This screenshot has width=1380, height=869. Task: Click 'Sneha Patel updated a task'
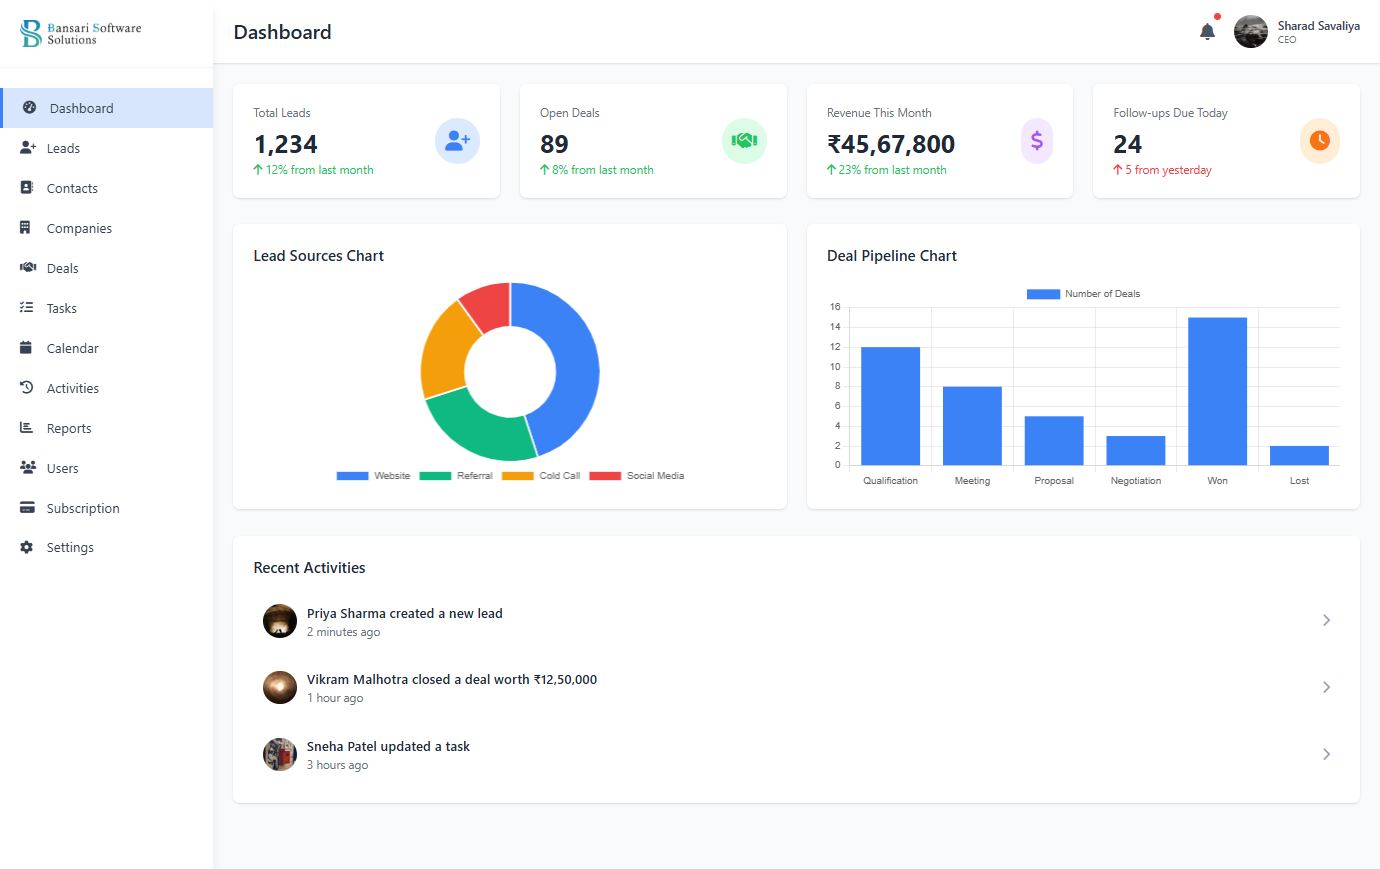[x=388, y=746]
